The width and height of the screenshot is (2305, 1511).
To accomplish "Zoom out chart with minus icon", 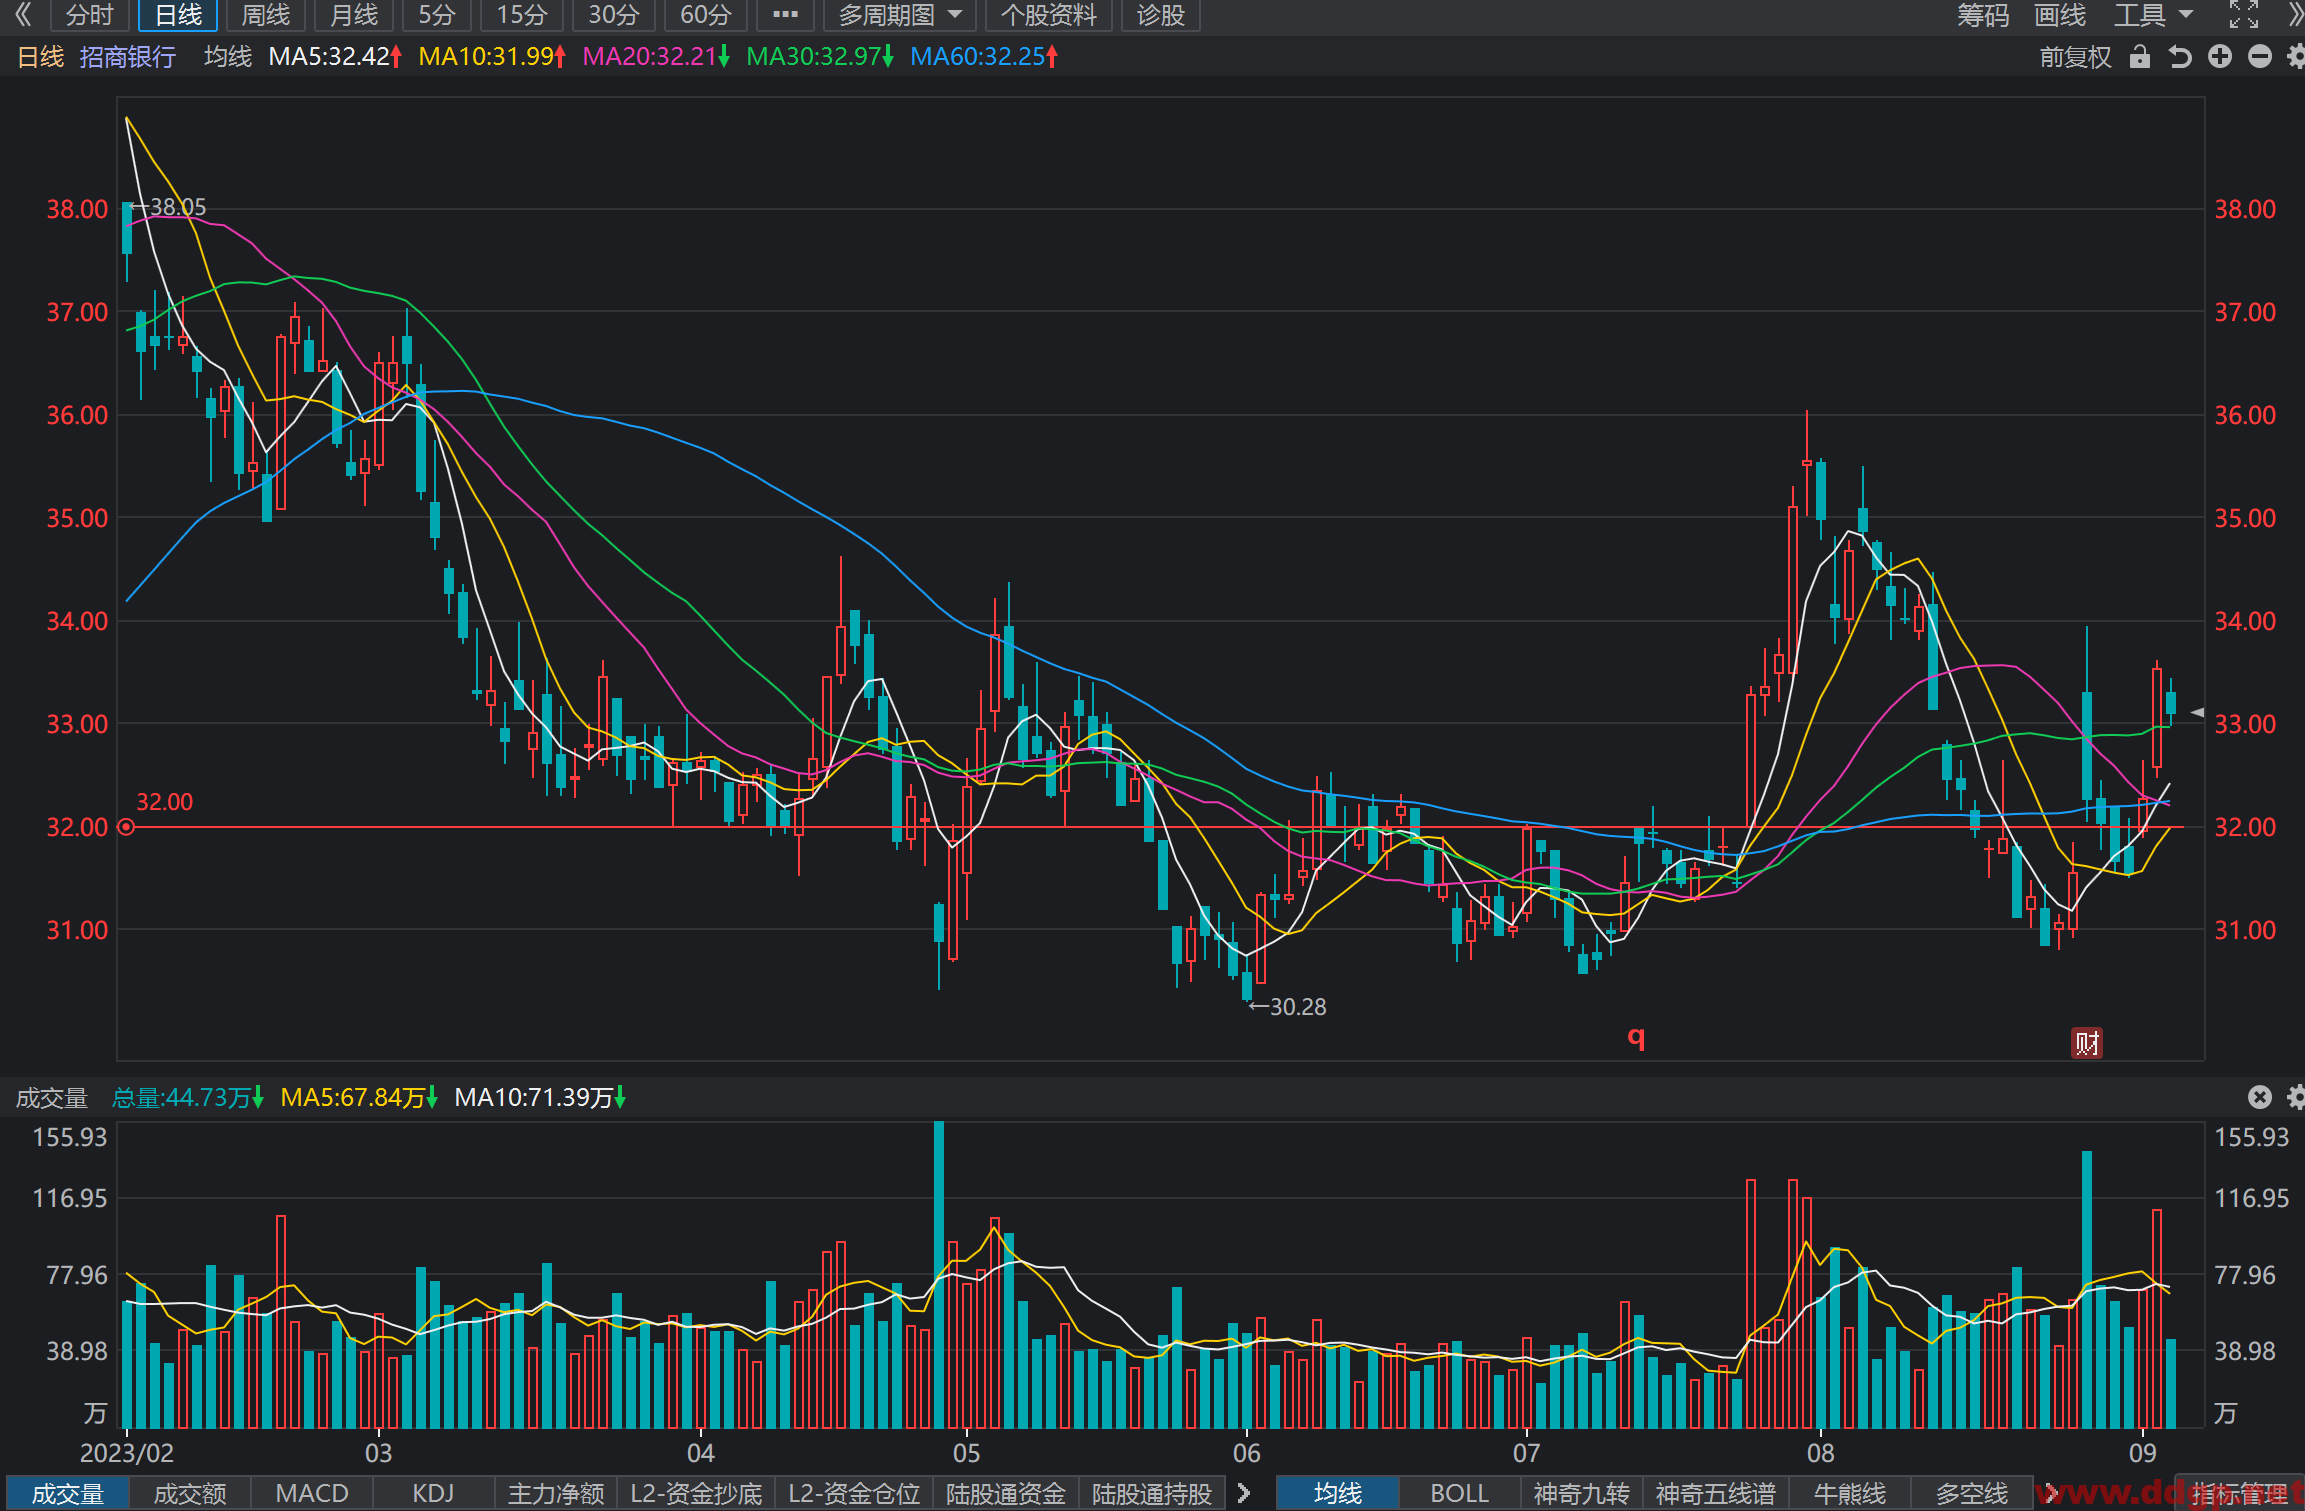I will tap(2260, 57).
